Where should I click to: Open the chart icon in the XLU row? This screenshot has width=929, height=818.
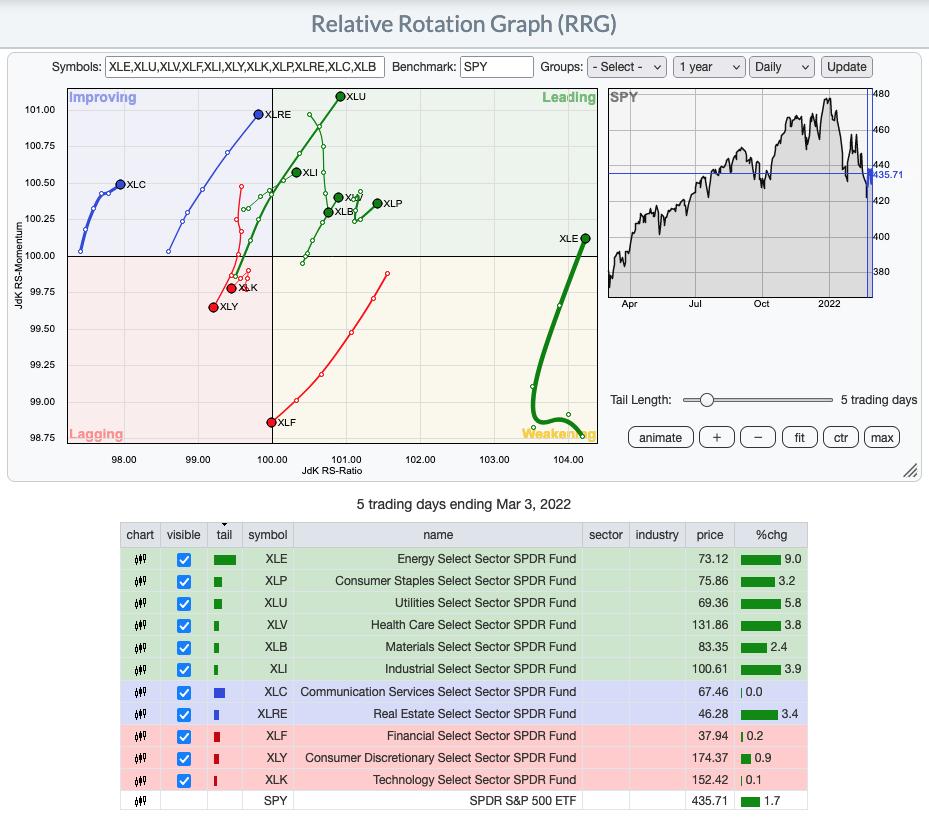point(140,603)
